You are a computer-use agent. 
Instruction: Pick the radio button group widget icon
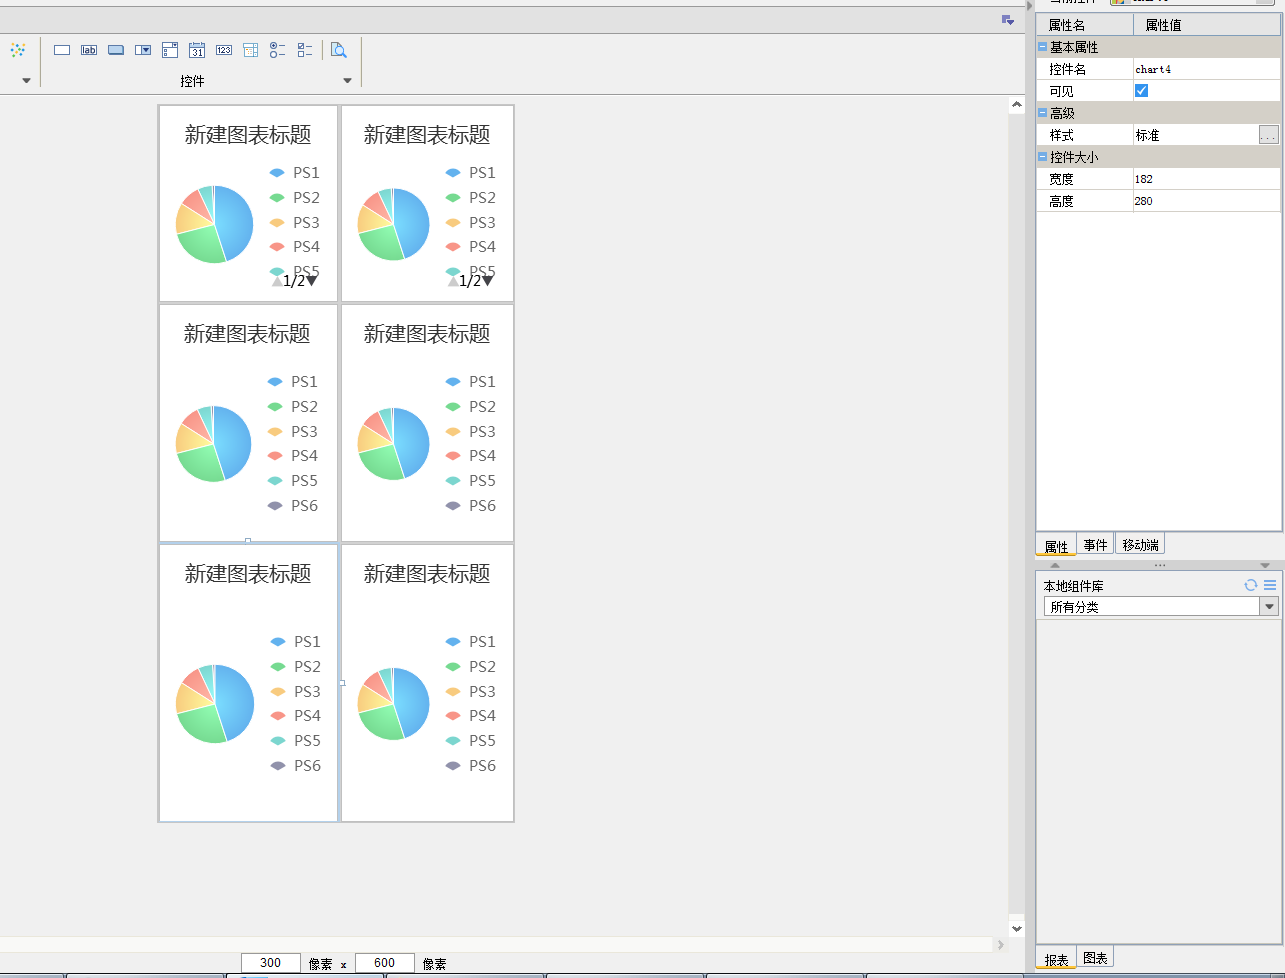point(278,50)
